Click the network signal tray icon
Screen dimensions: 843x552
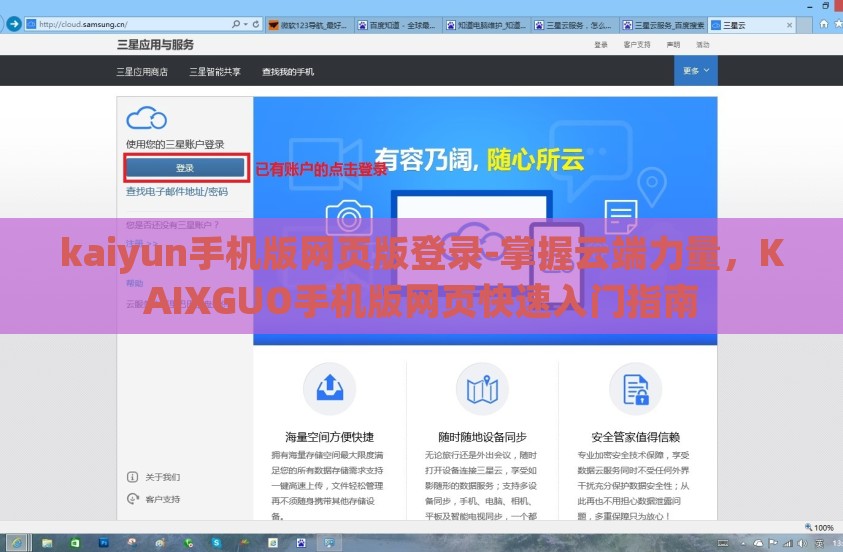point(788,543)
